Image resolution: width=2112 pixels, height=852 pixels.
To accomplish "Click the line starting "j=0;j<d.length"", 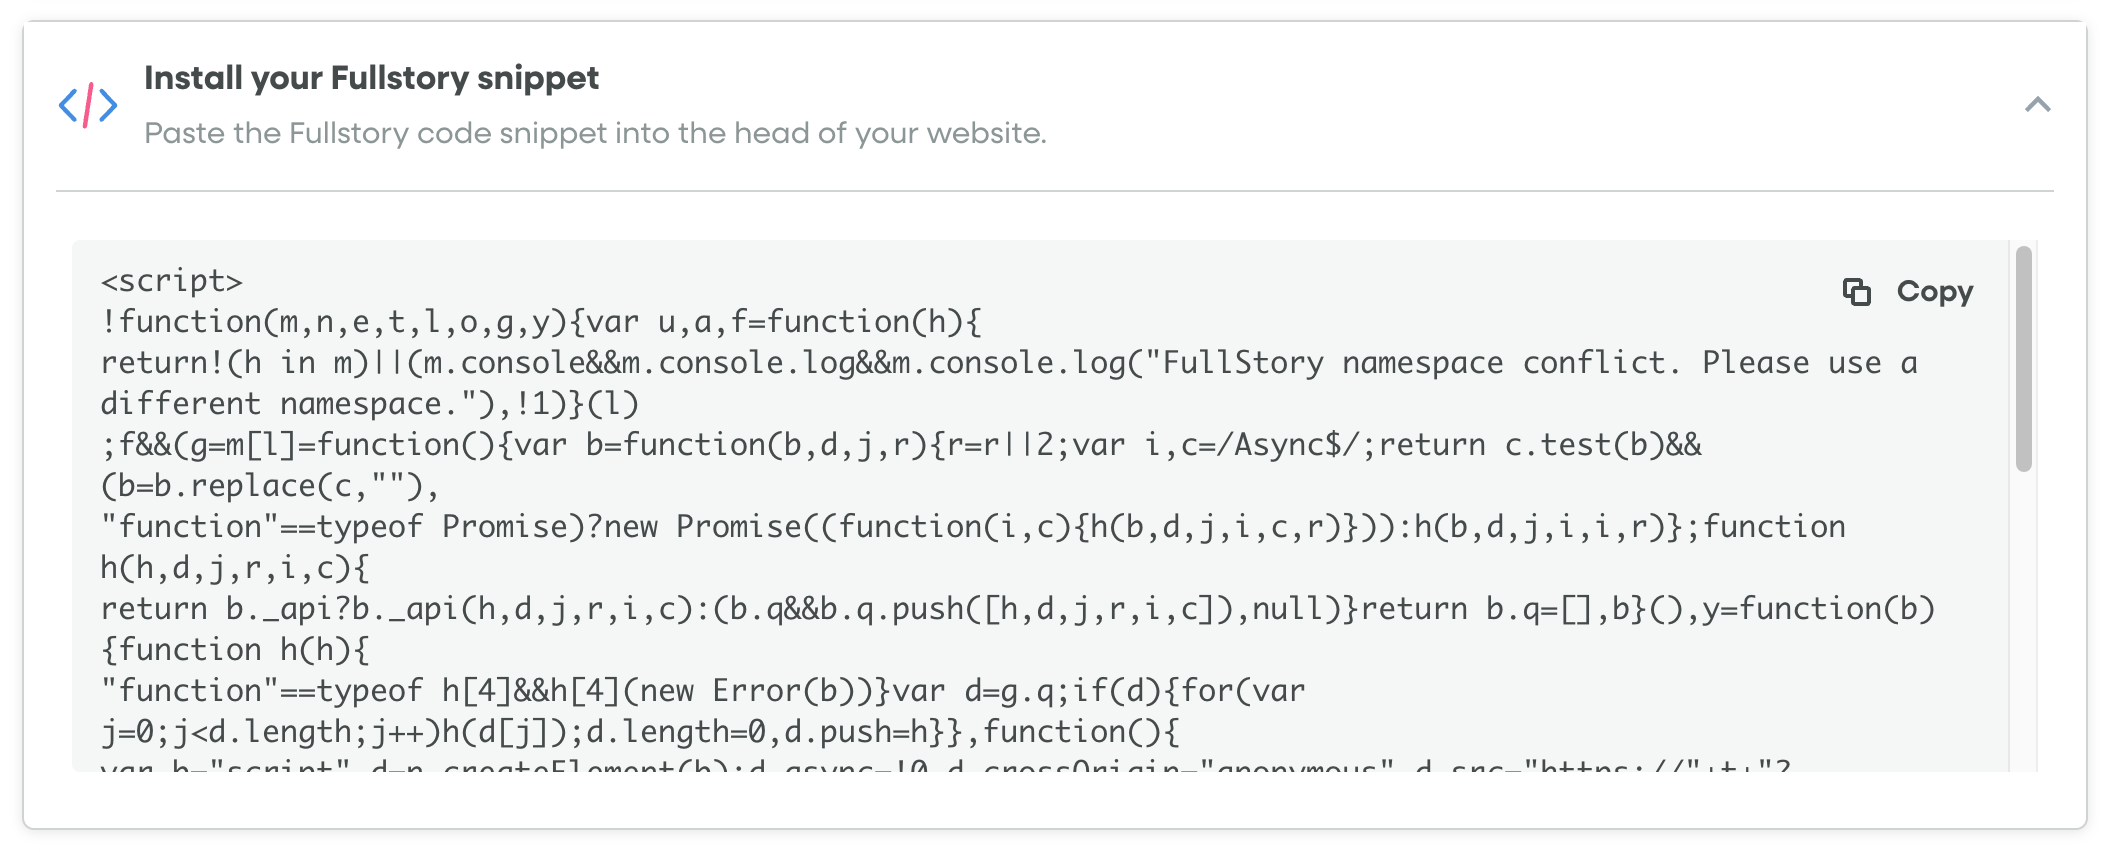I will click(640, 732).
